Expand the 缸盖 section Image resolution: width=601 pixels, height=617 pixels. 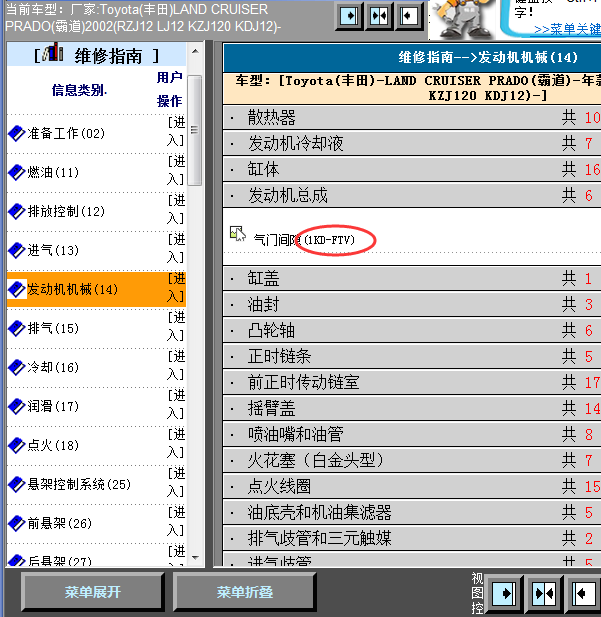[412, 278]
